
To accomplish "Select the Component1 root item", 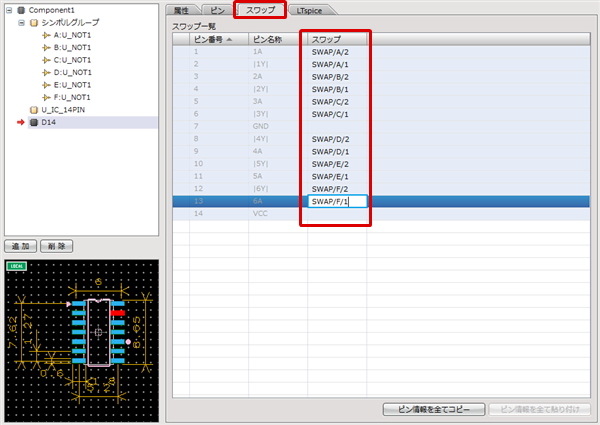I will coord(52,10).
